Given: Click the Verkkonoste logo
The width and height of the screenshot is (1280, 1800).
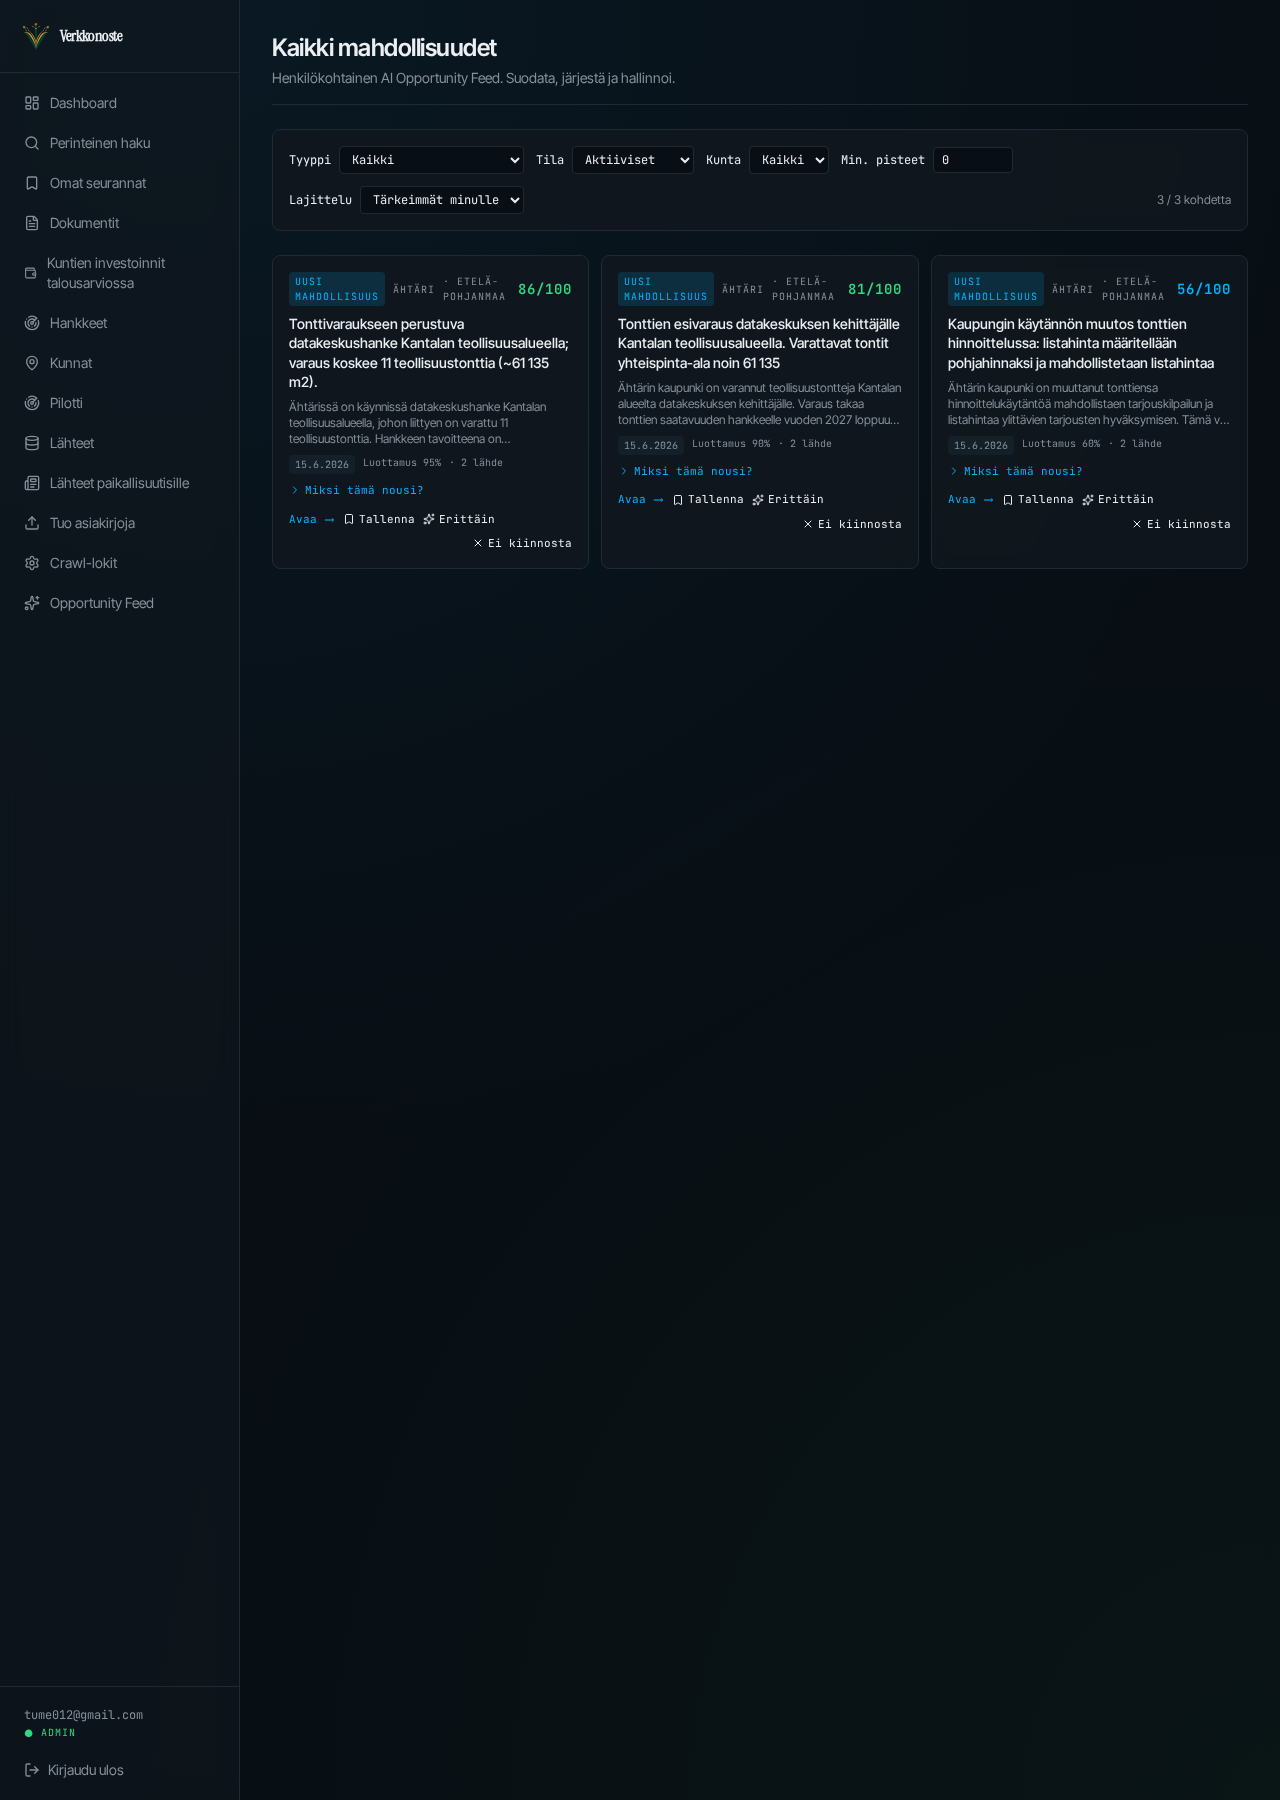Looking at the screenshot, I should pos(73,36).
